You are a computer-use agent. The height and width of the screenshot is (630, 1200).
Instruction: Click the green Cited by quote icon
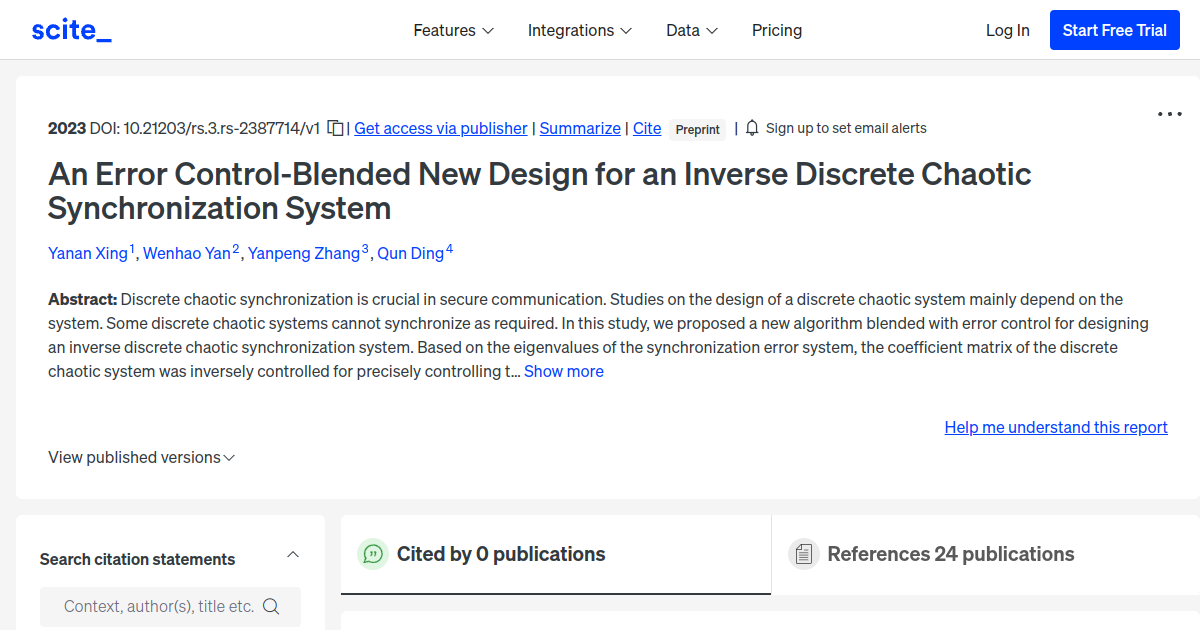click(x=373, y=554)
